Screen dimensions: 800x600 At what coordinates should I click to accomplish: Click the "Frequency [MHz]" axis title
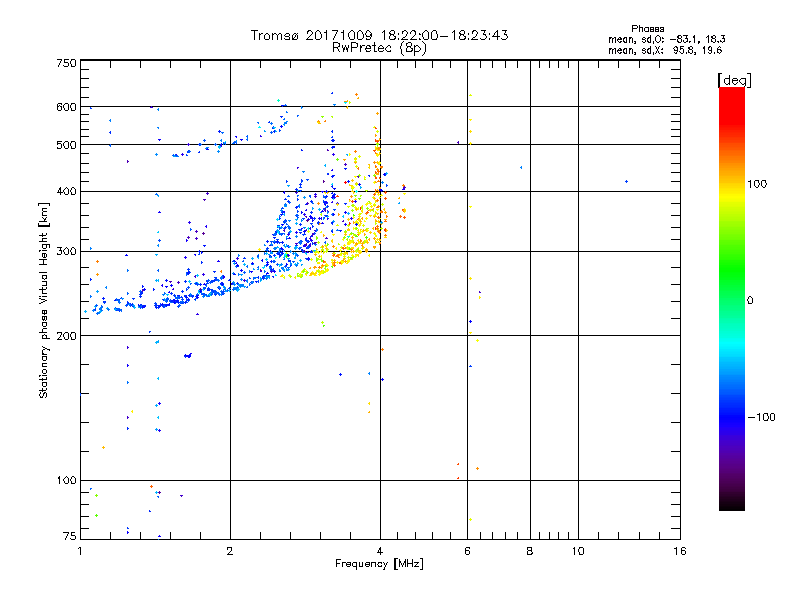(x=379, y=564)
